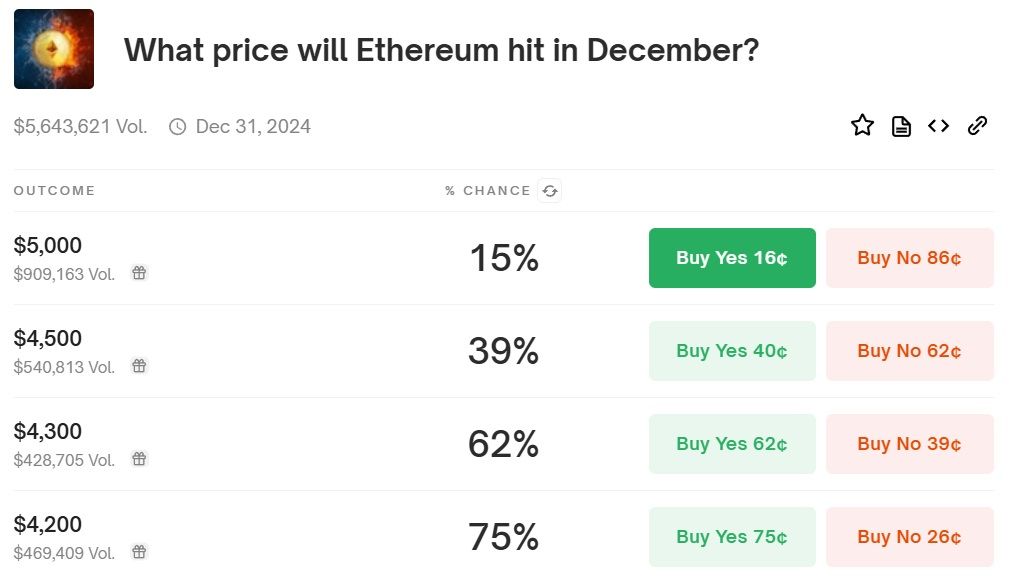Screen dimensions: 1009x583
Task: Click the star icon to favorite market
Action: click(x=862, y=126)
